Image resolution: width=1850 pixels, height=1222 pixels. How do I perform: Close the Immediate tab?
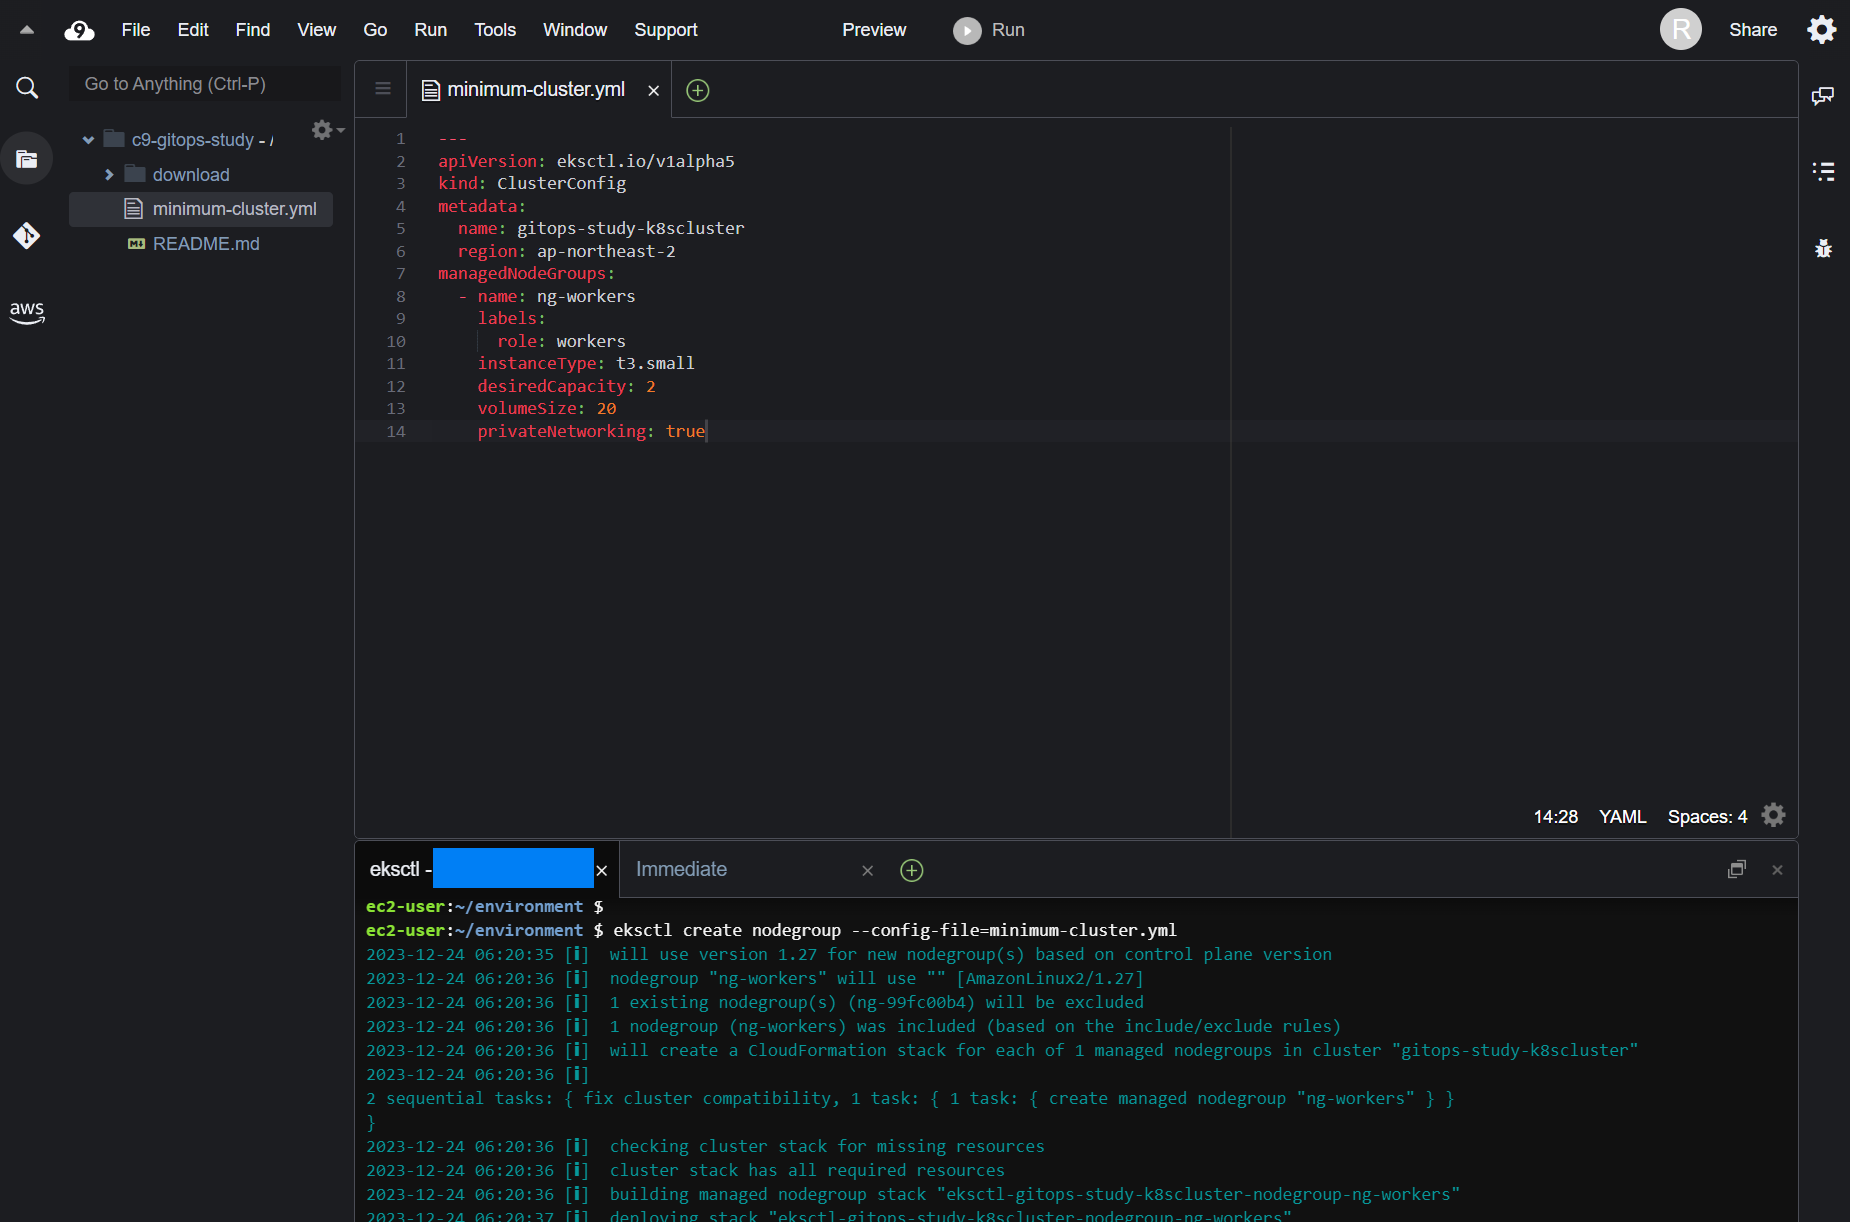pyautogui.click(x=867, y=871)
